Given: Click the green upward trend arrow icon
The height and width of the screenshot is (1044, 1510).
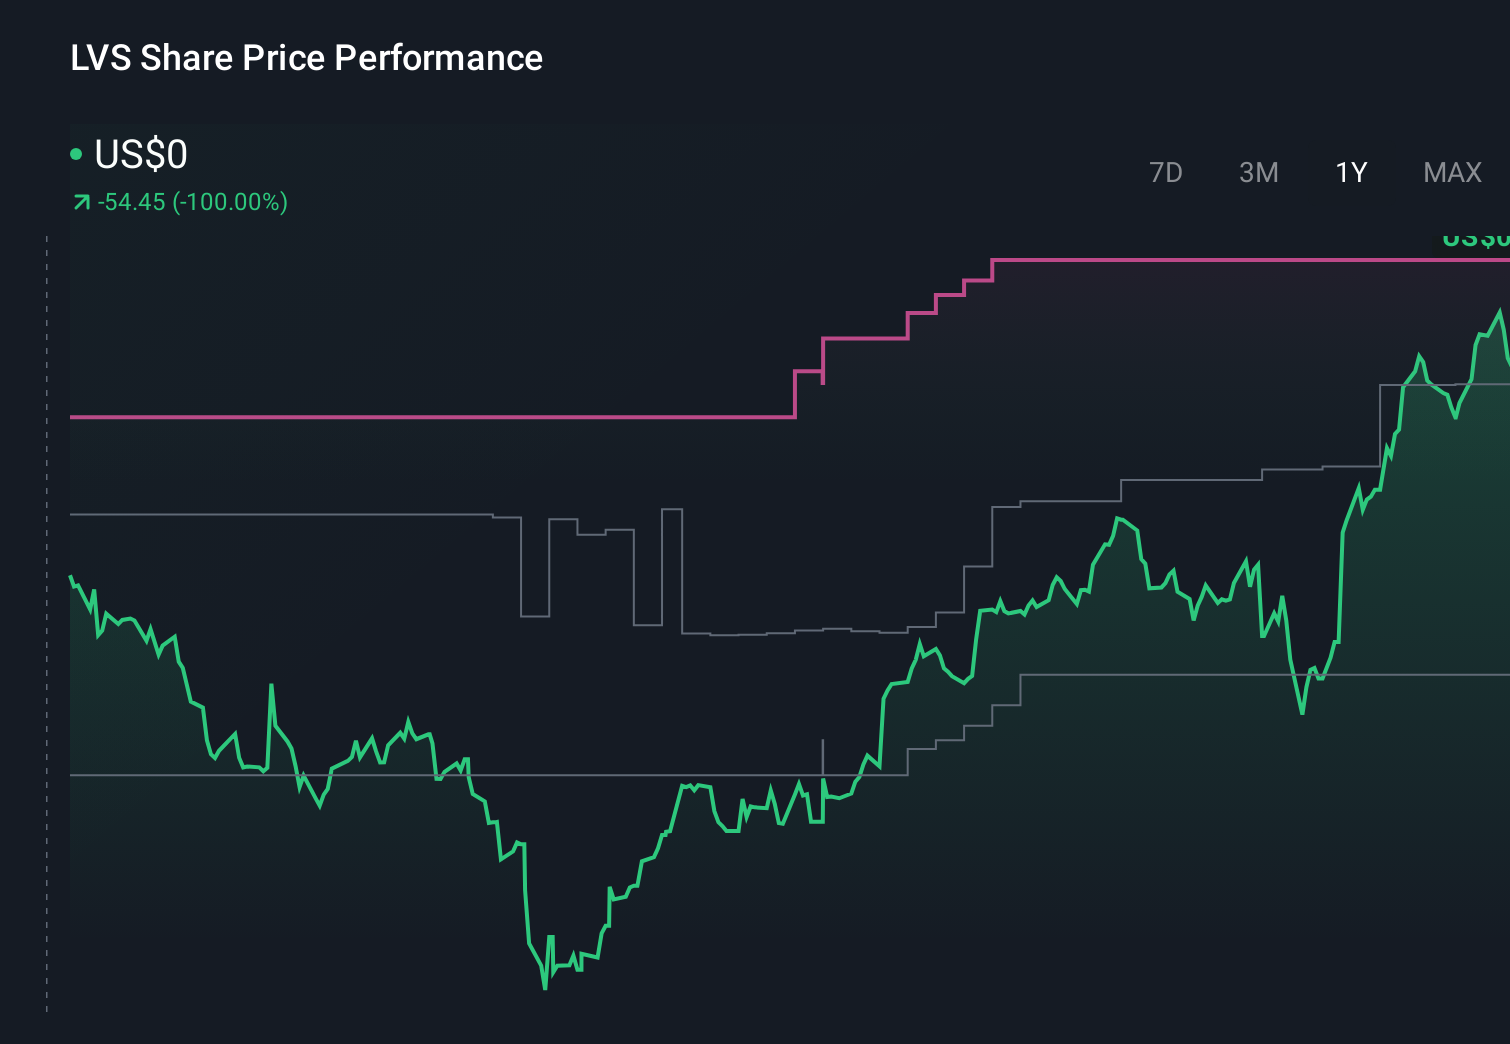Looking at the screenshot, I should pyautogui.click(x=82, y=202).
